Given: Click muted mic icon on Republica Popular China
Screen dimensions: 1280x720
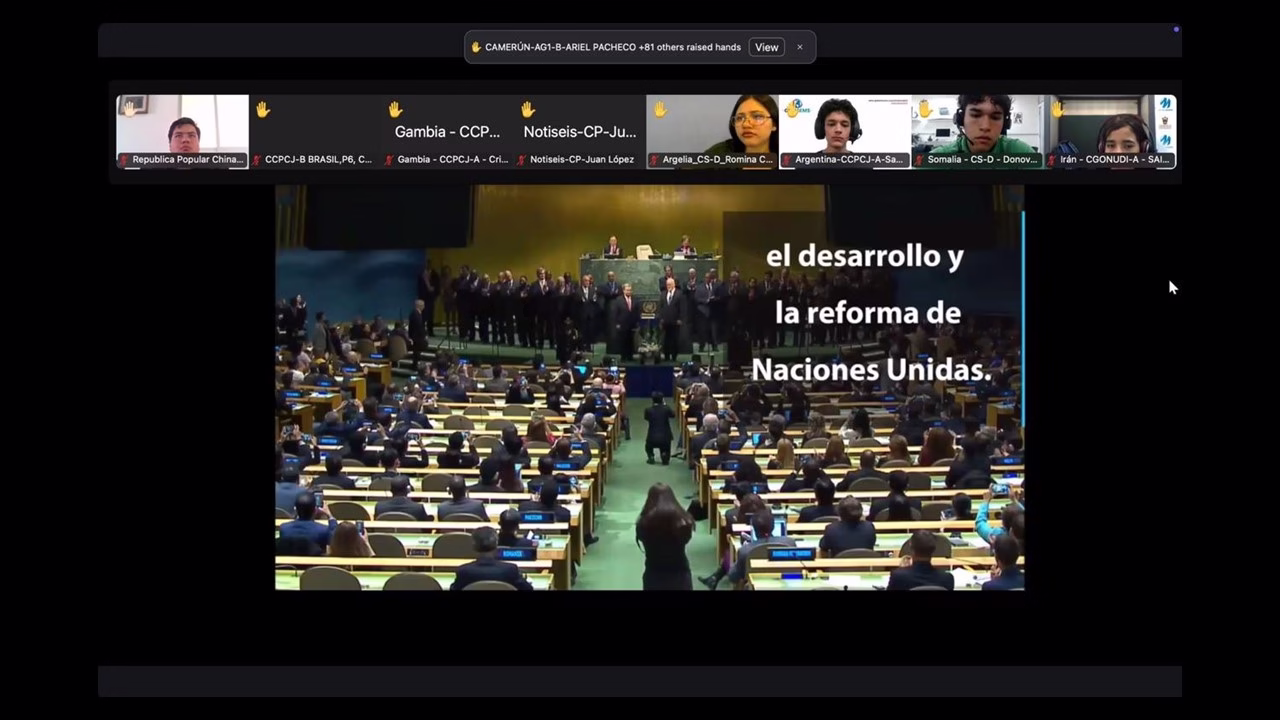Looking at the screenshot, I should [x=125, y=160].
